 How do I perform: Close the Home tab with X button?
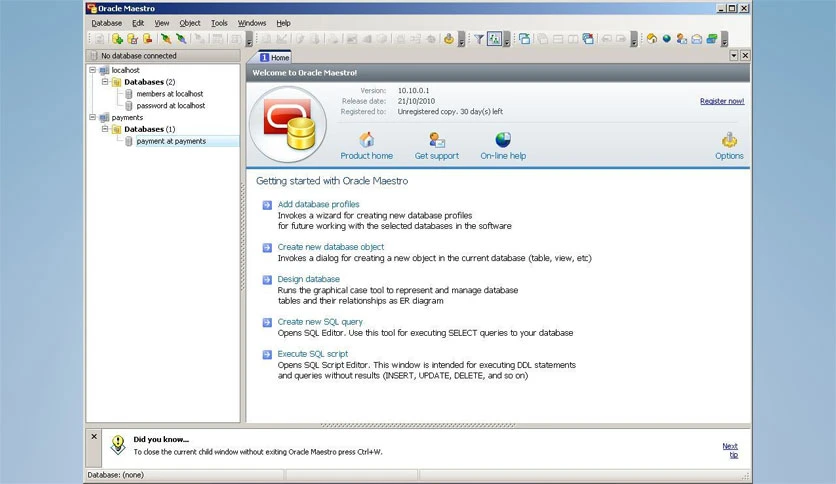tap(745, 55)
